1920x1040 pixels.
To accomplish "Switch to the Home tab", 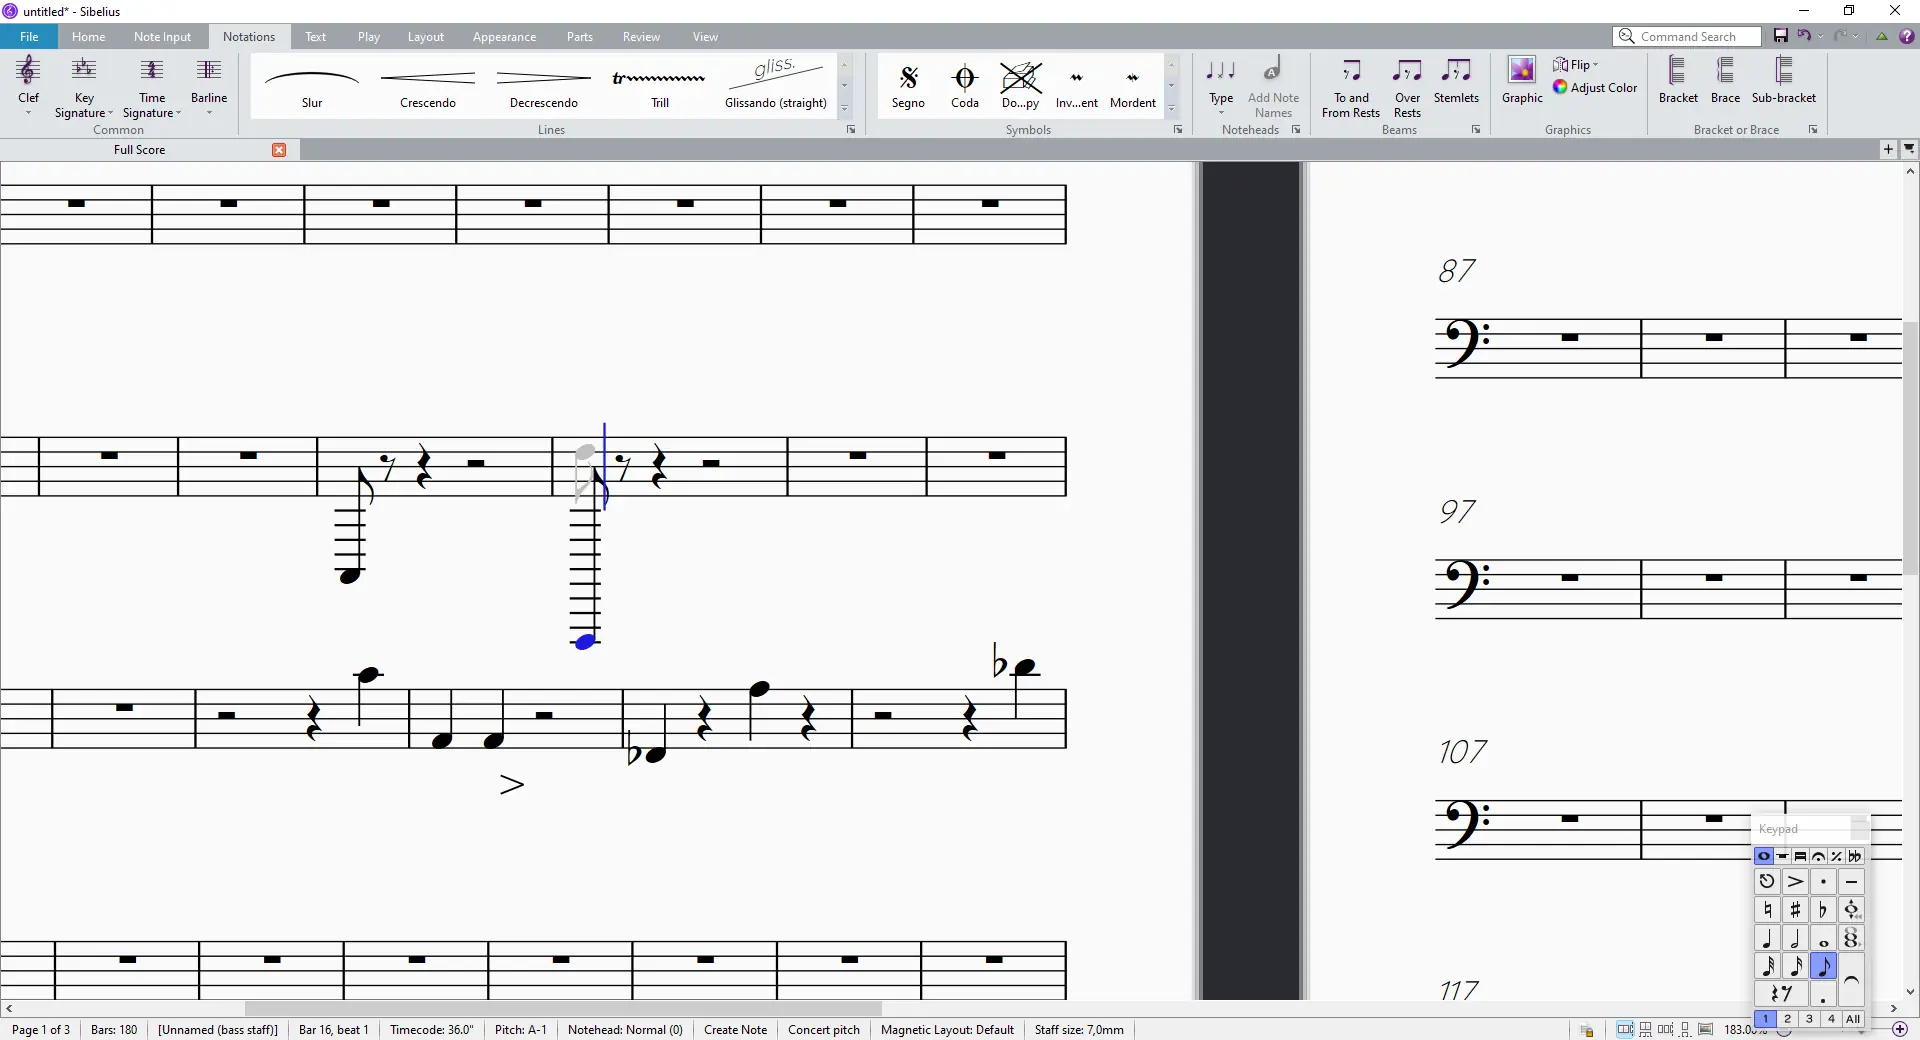I will (x=88, y=37).
